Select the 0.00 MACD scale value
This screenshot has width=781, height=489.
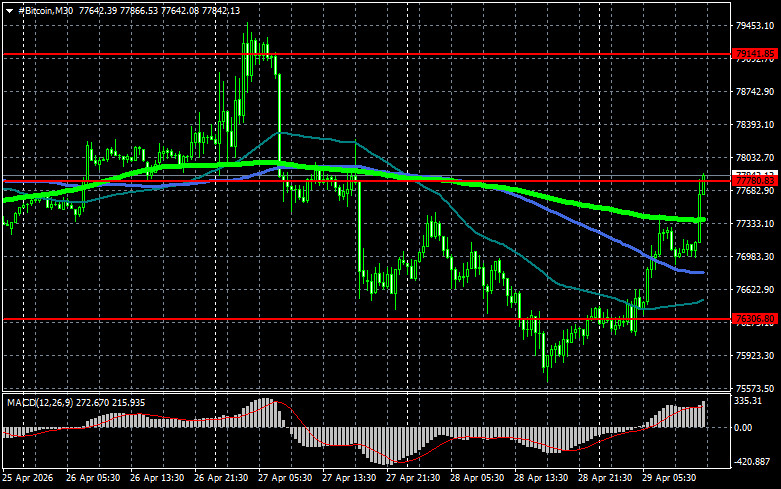click(x=743, y=427)
